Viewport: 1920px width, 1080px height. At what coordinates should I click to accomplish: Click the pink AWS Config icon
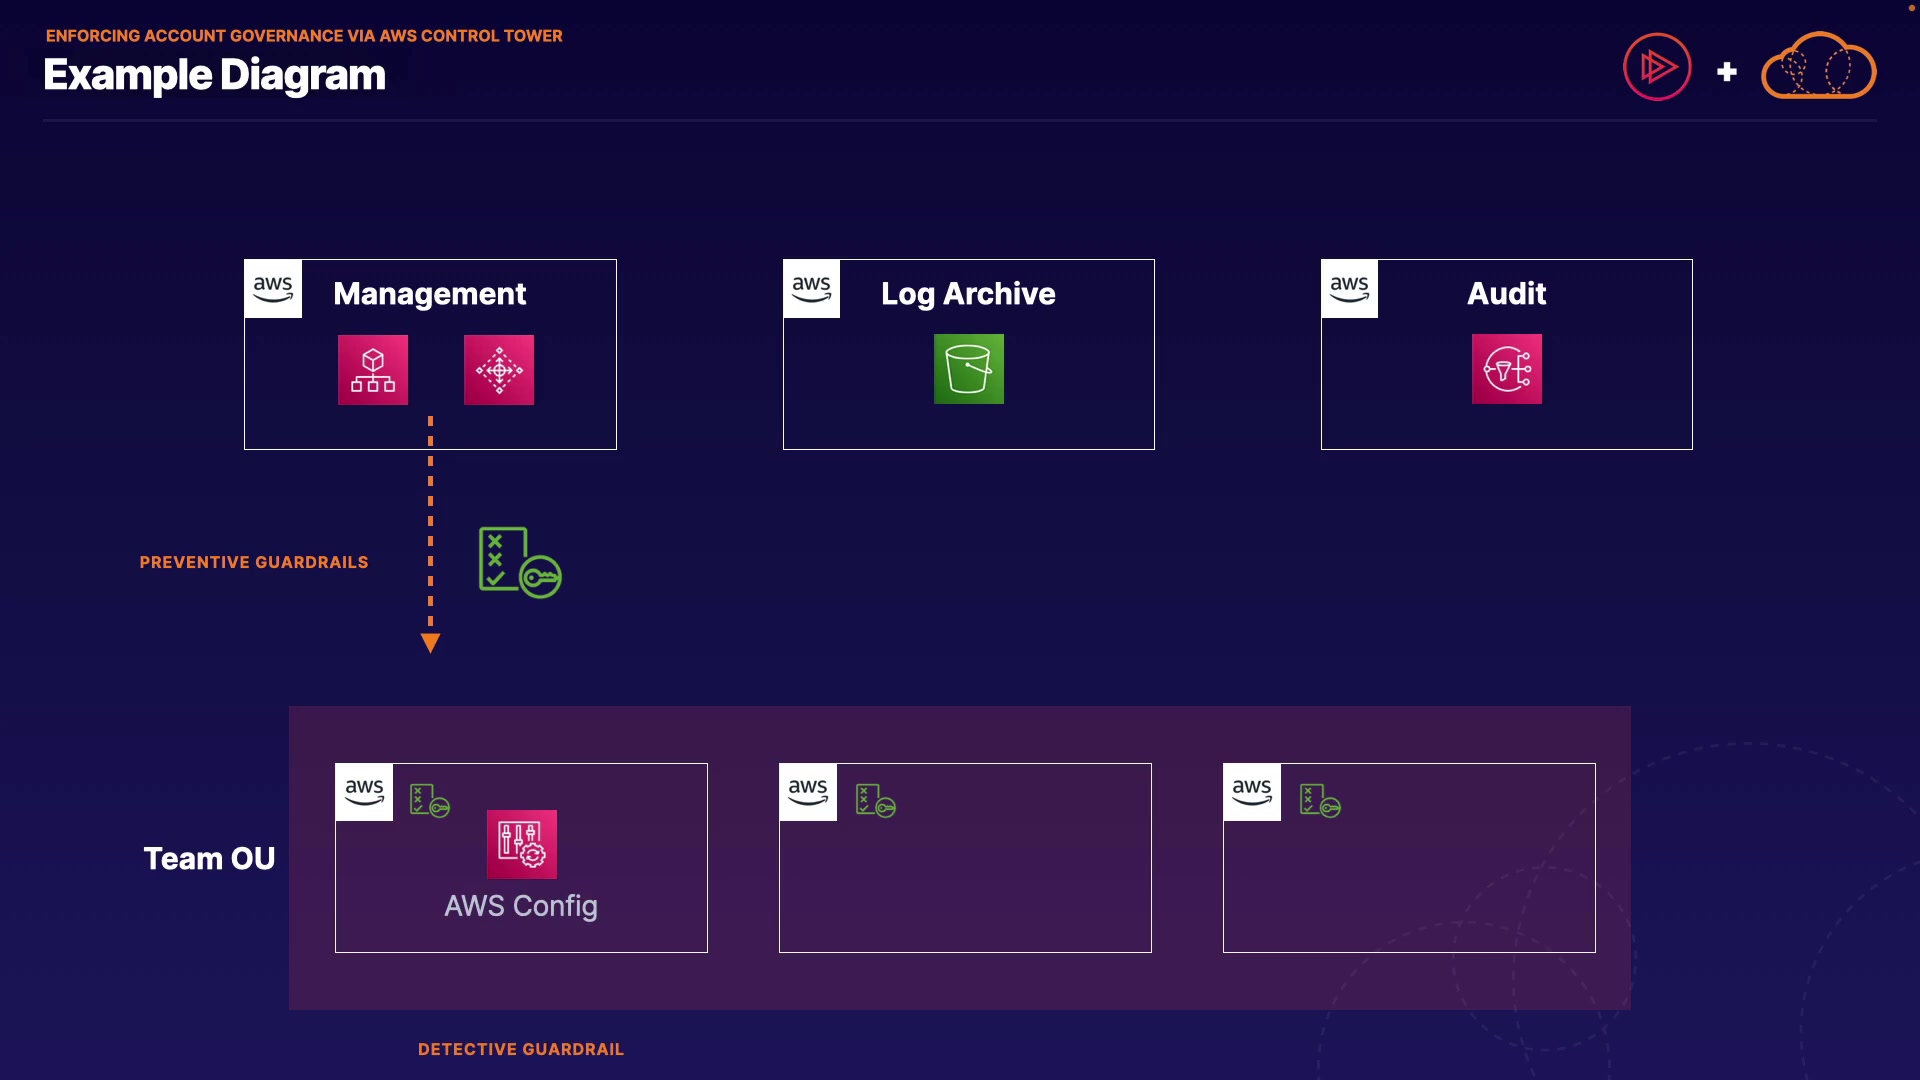[x=521, y=844]
